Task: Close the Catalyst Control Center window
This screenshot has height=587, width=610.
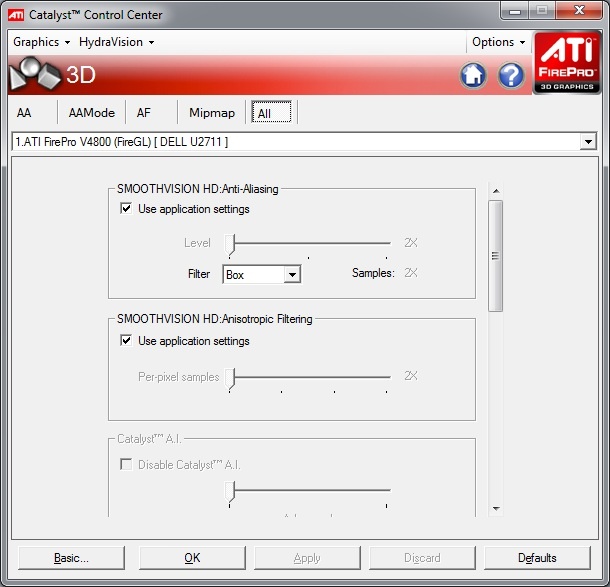Action: 579,11
